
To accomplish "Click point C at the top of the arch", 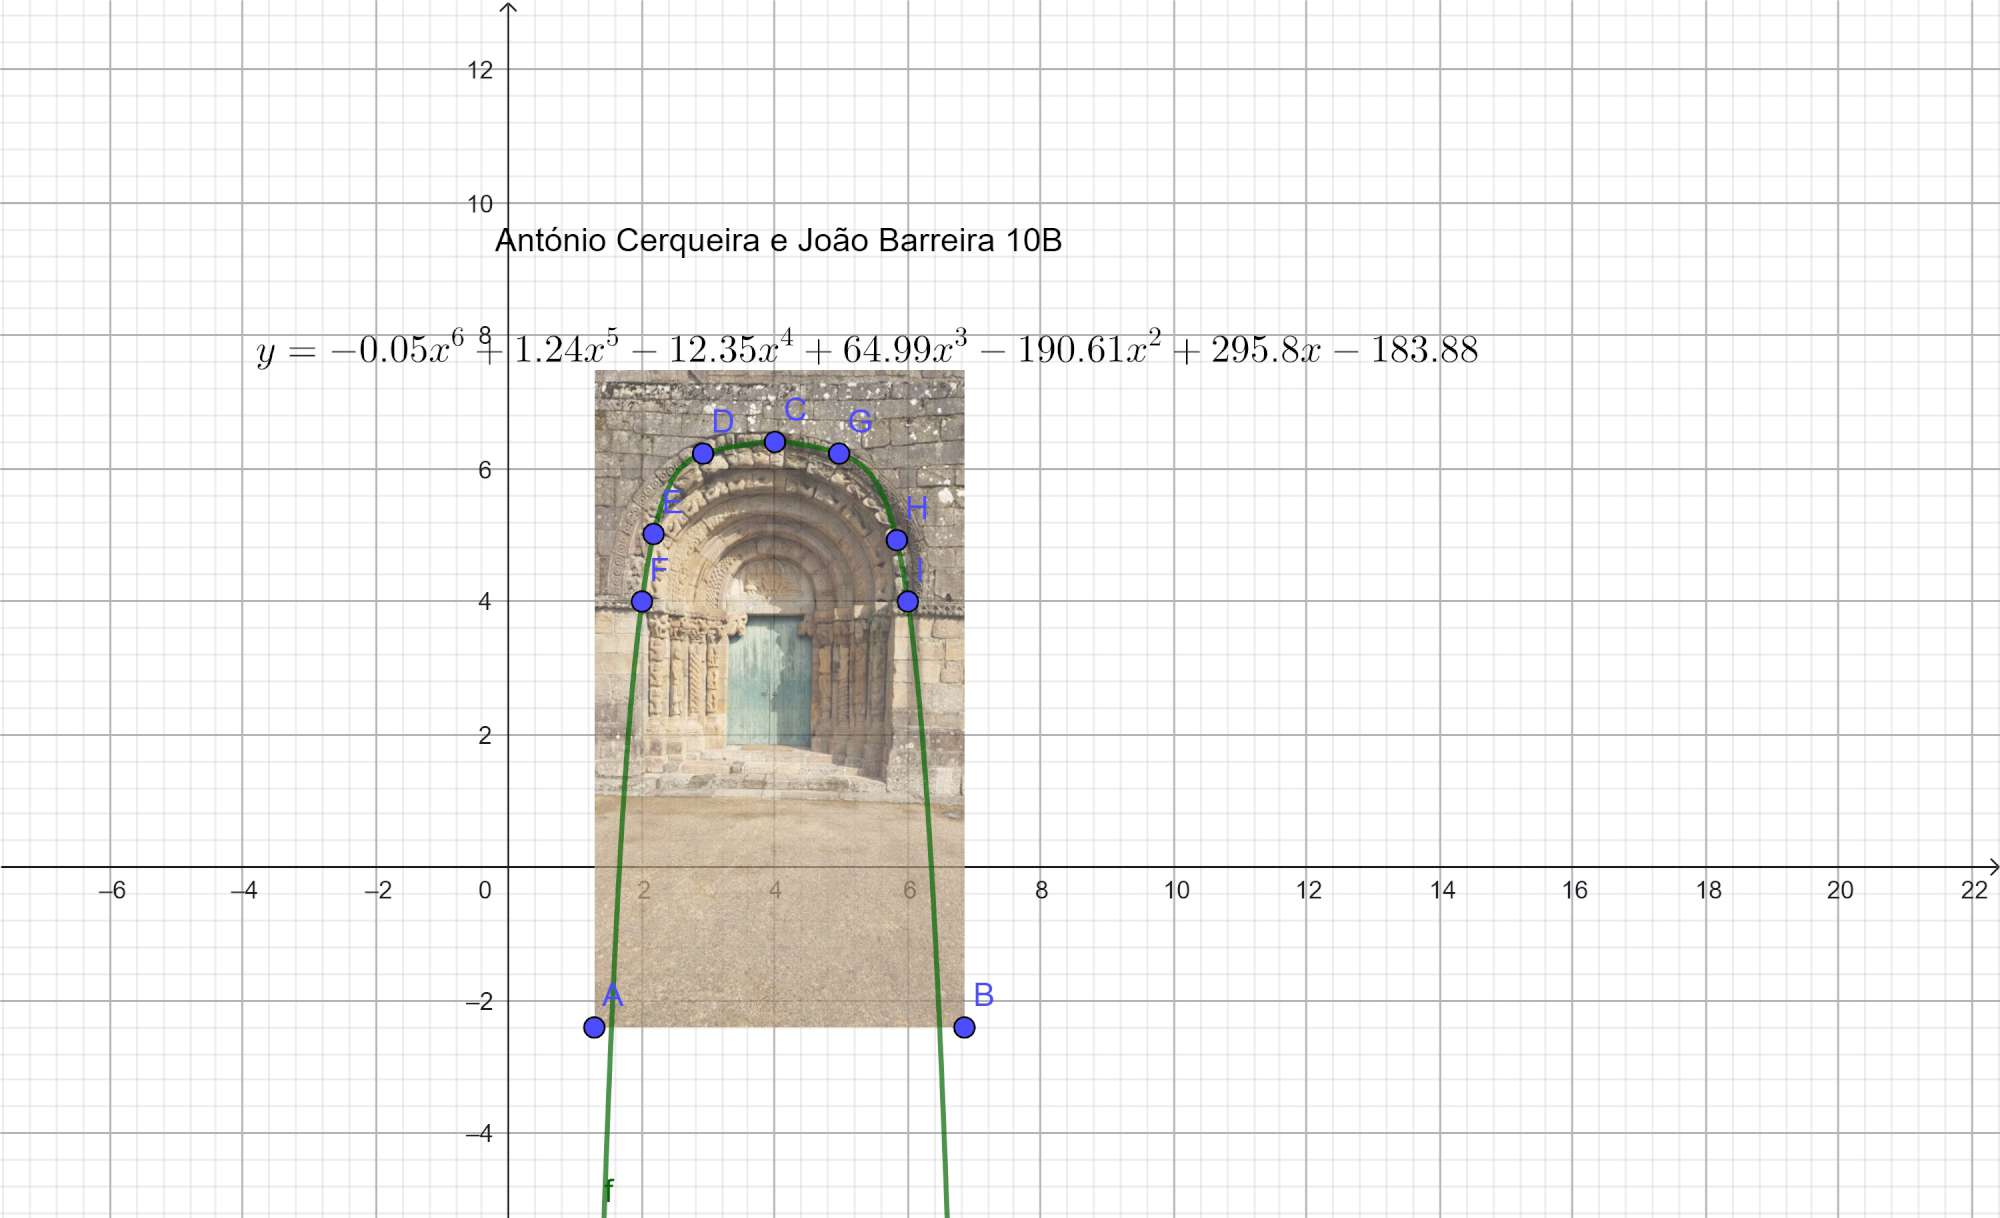I will pos(775,442).
